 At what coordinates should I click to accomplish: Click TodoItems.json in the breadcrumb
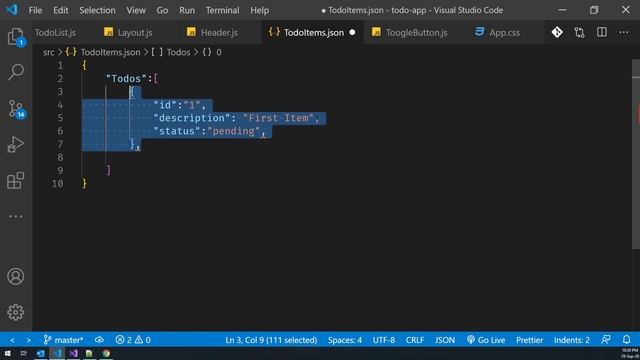(x=110, y=52)
